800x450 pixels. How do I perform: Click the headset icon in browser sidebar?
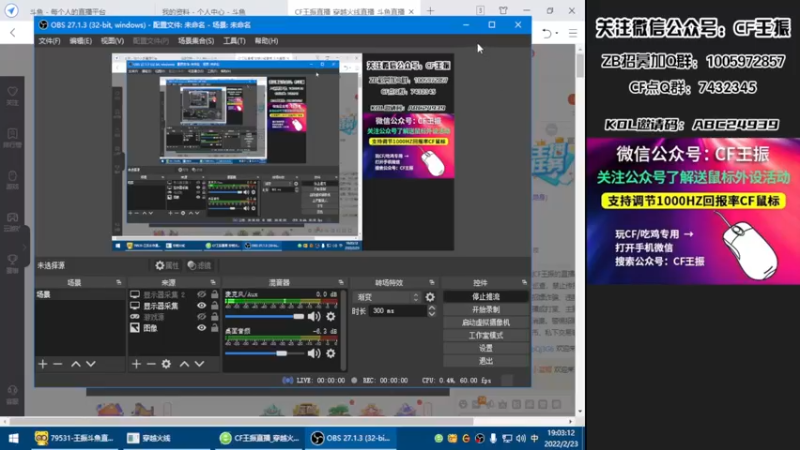click(x=12, y=391)
